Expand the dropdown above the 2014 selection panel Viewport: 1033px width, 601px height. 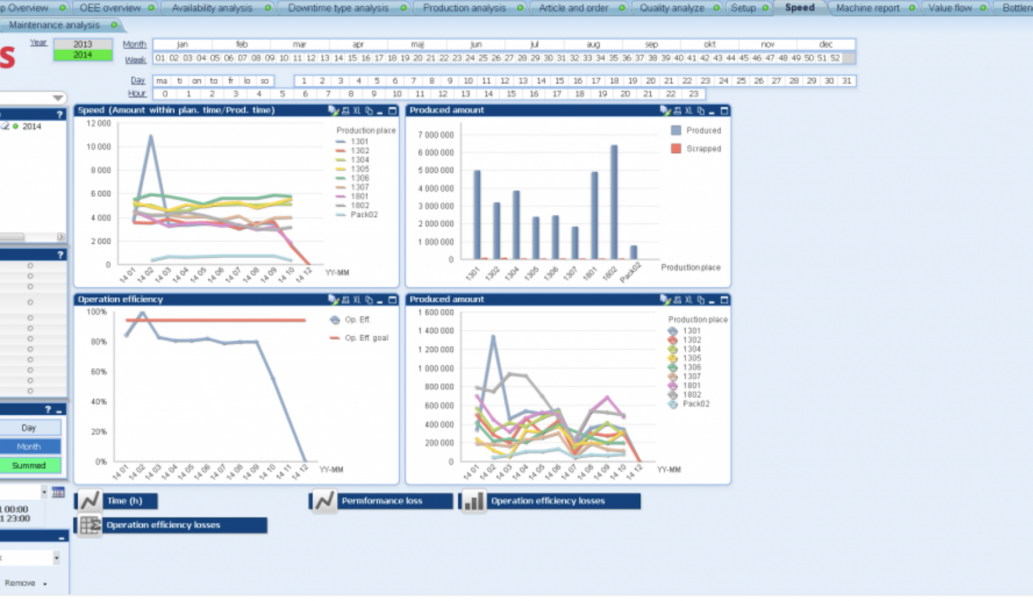pyautogui.click(x=57, y=98)
